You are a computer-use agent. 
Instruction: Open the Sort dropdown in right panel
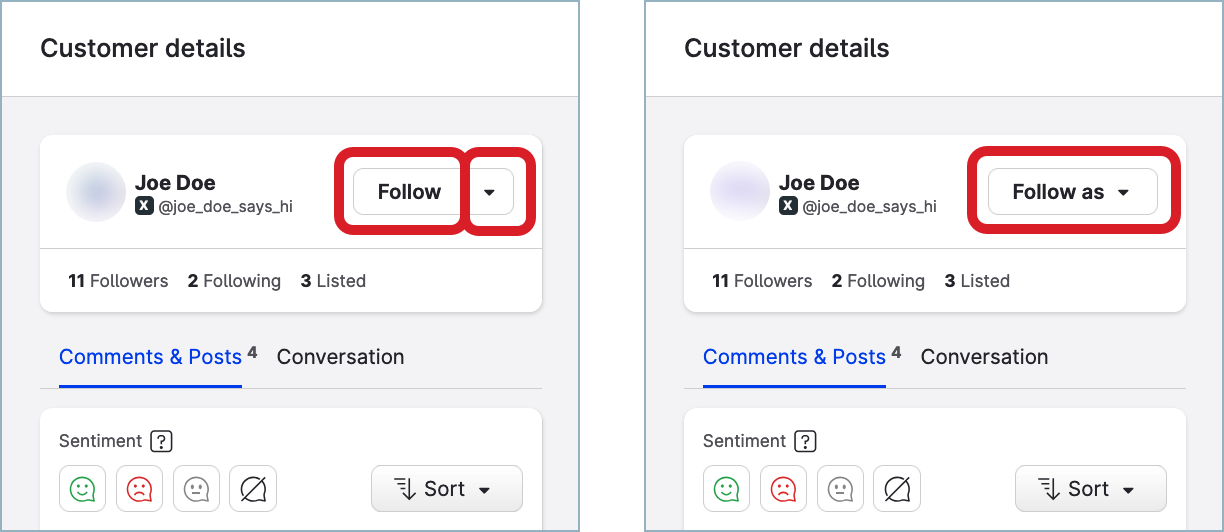click(x=1090, y=489)
